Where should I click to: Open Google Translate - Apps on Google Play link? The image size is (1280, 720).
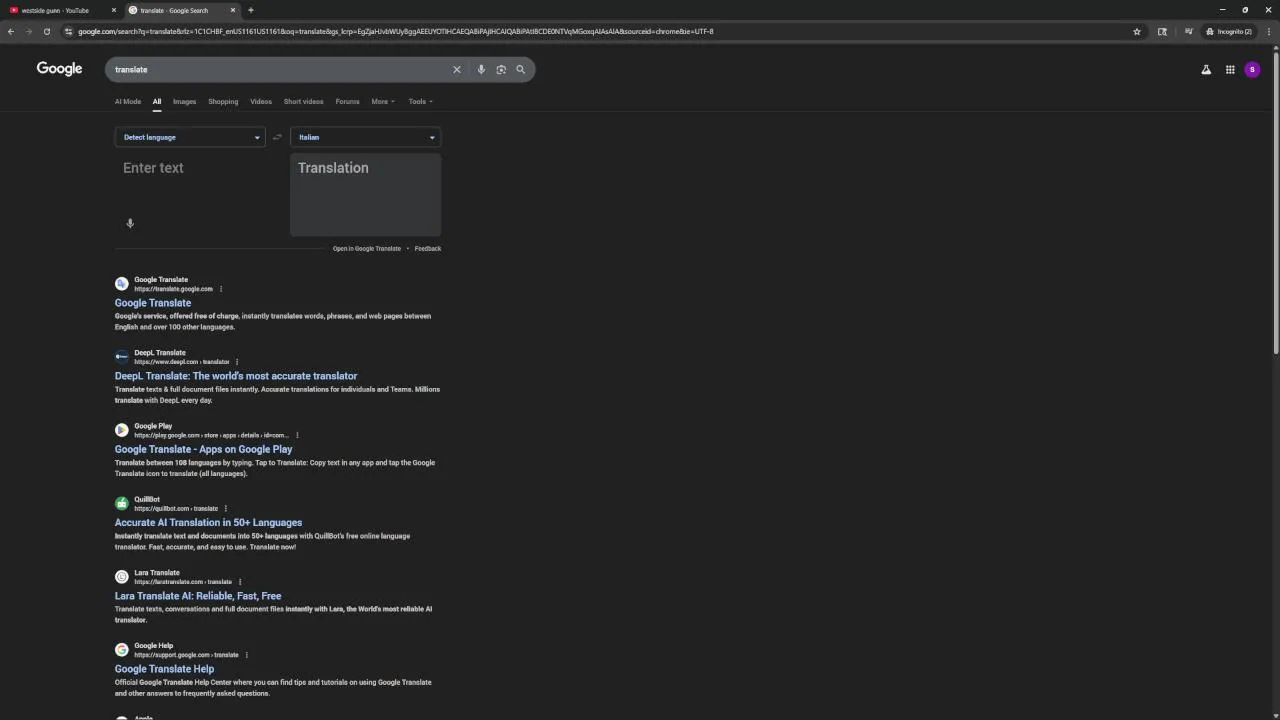click(x=204, y=449)
